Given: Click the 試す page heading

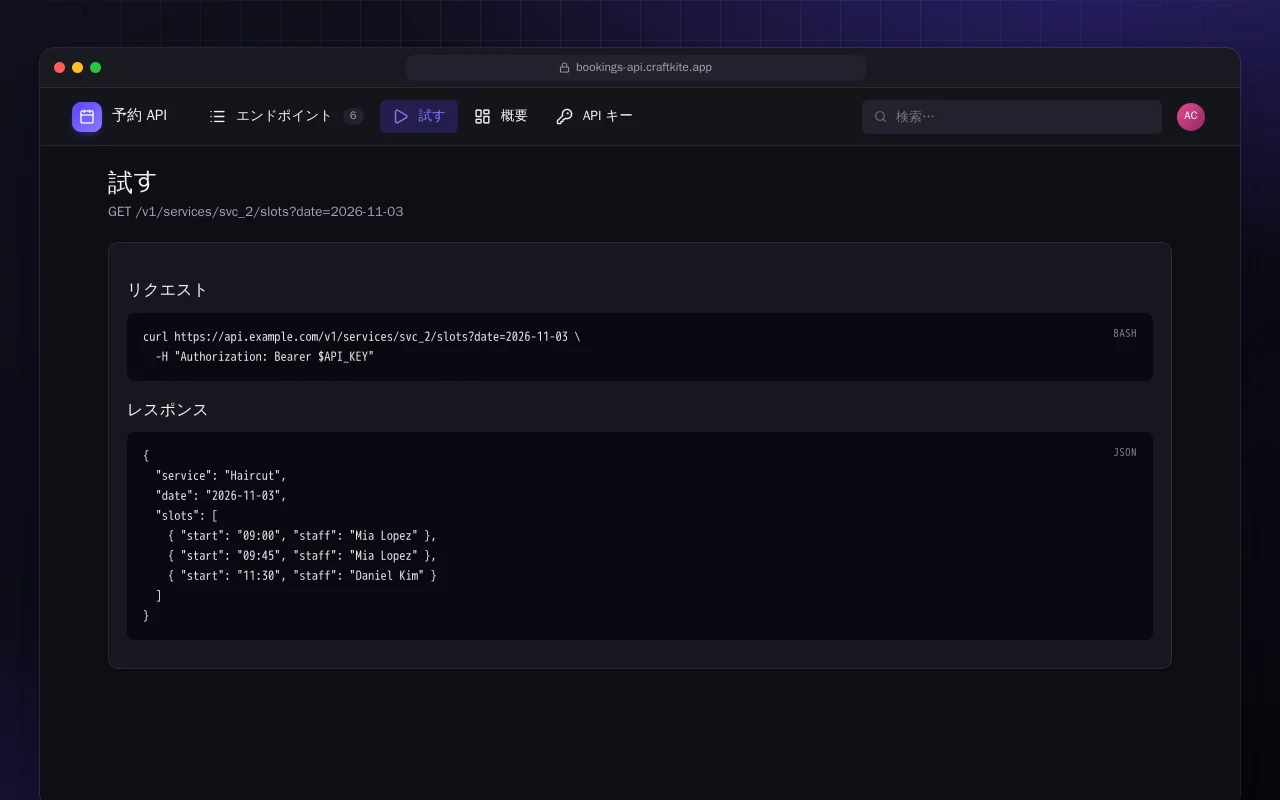Looking at the screenshot, I should pos(133,182).
